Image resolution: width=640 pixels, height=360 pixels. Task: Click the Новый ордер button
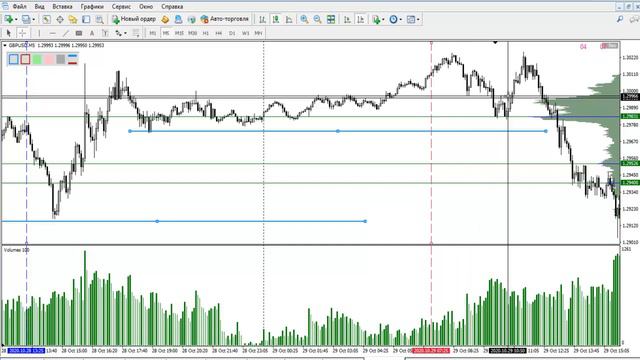[134, 19]
